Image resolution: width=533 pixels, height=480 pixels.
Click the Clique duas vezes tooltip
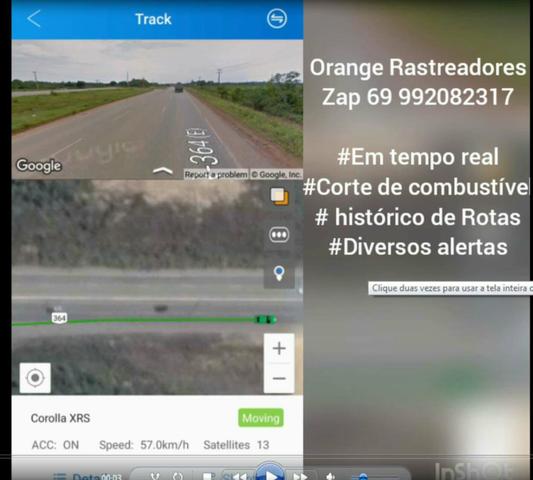coord(451,288)
